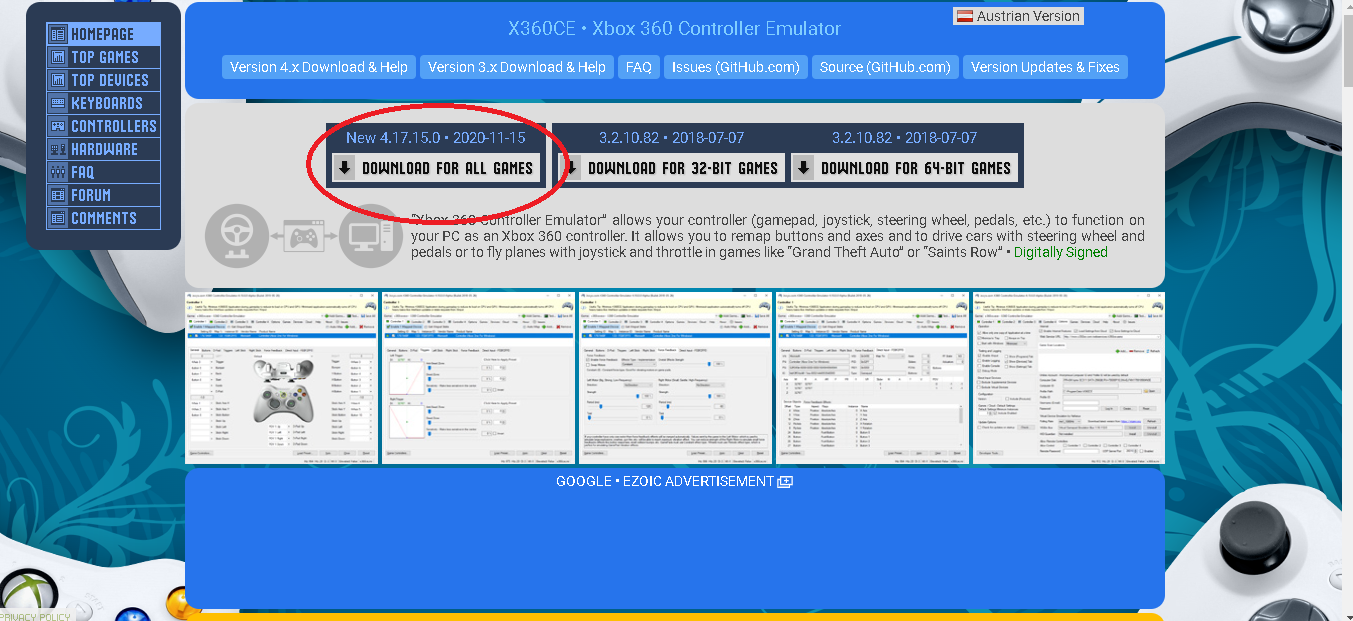This screenshot has height=621, width=1353.
Task: Open second screenshot thumbnail with trigger graphs
Action: tap(478, 378)
